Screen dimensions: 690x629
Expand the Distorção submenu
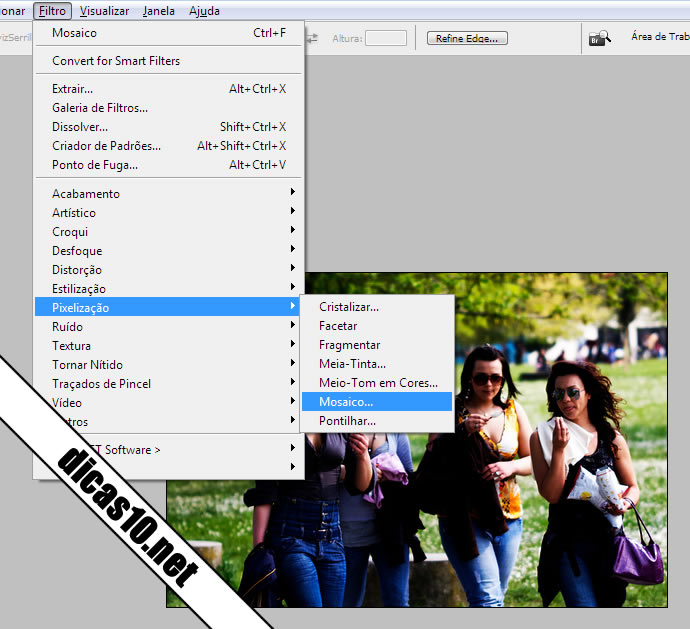coord(169,270)
